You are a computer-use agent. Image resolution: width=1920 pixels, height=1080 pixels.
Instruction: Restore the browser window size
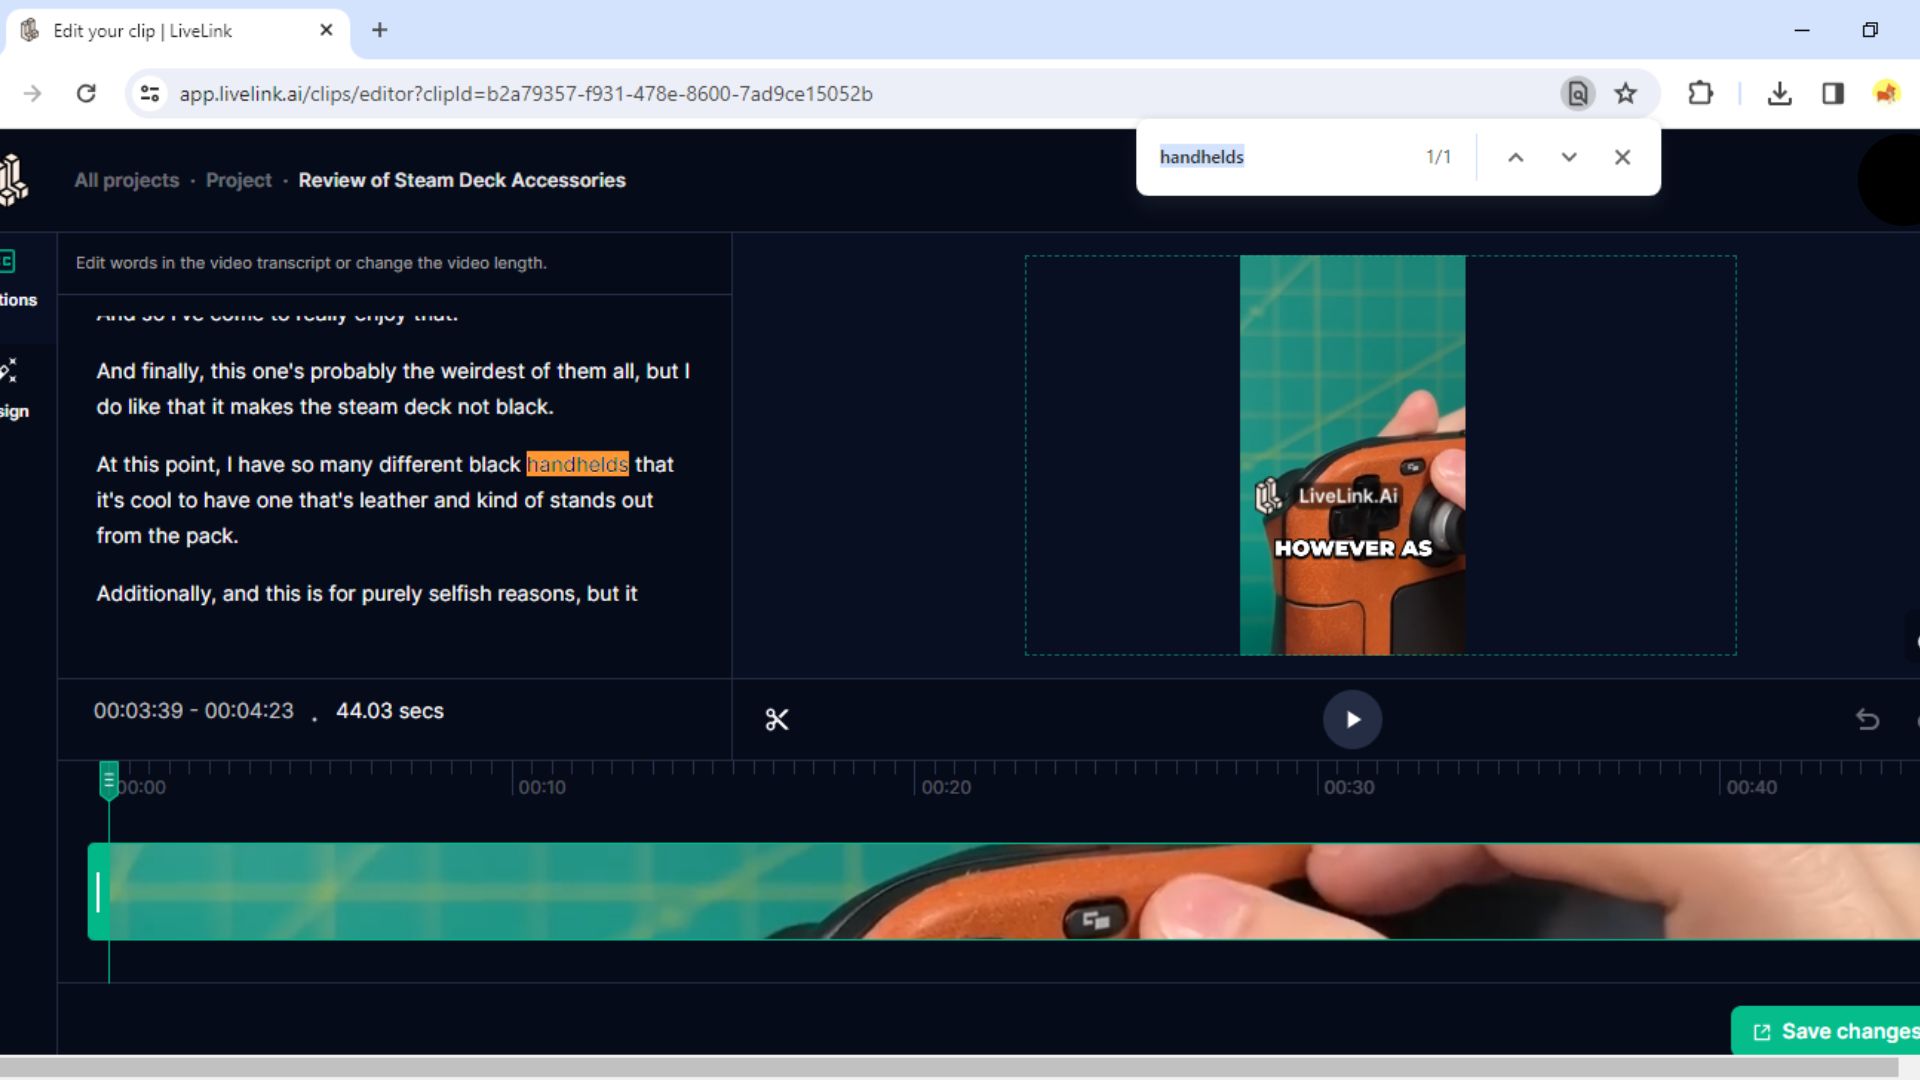(x=1870, y=31)
